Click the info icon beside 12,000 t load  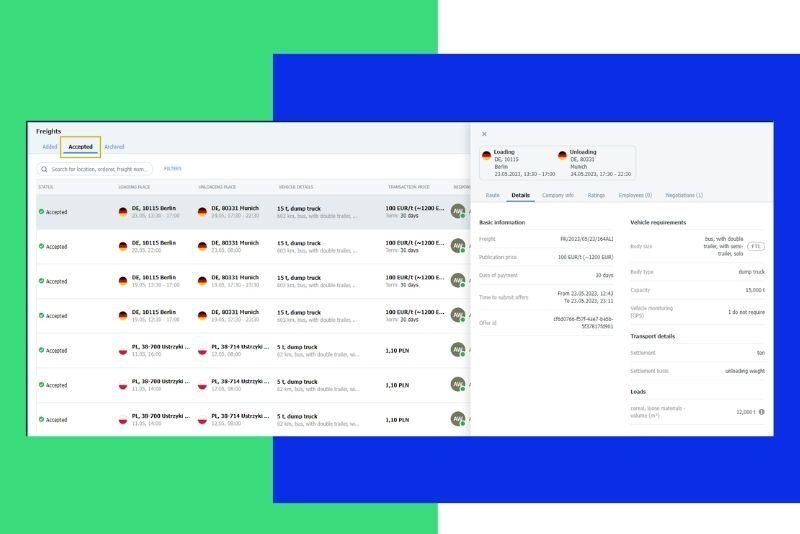(761, 412)
